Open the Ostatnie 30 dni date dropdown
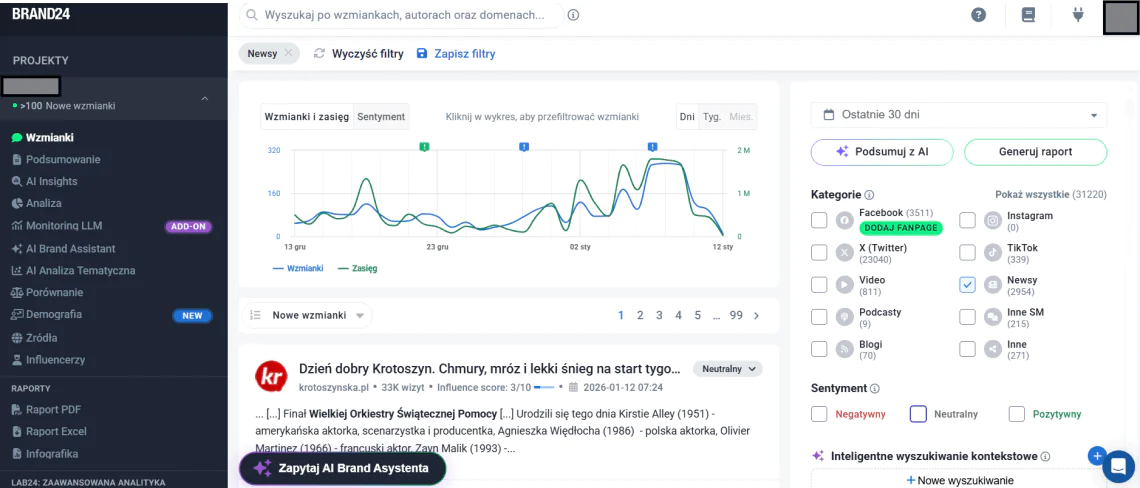Viewport: 1140px width, 488px height. point(958,115)
